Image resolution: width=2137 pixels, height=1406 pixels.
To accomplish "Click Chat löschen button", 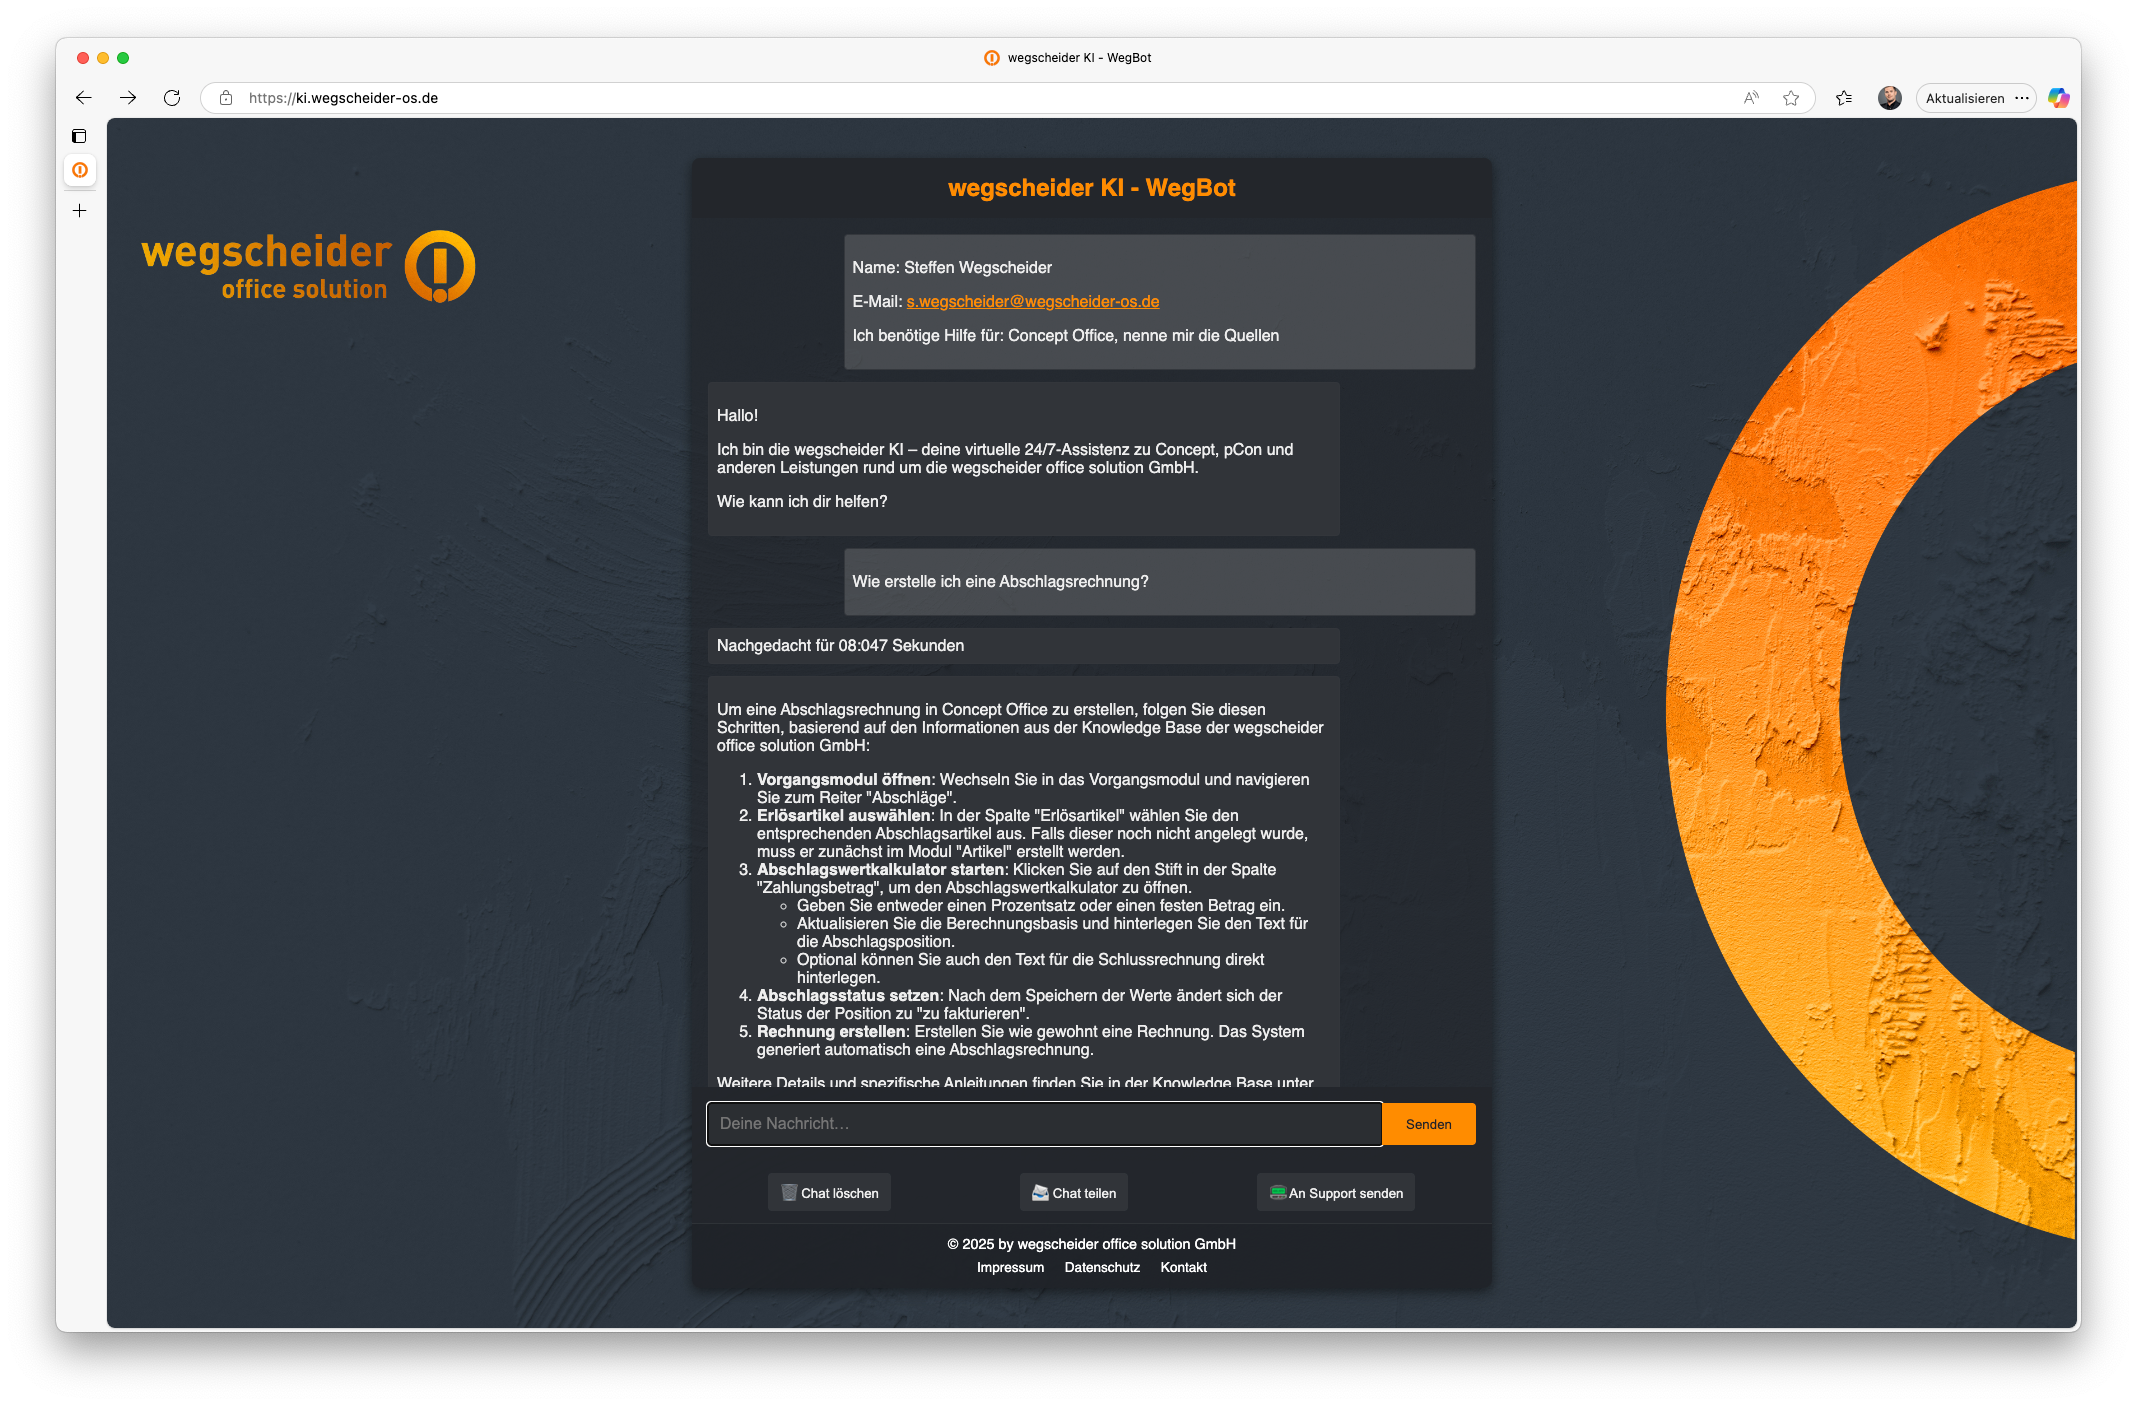I will tap(829, 1193).
